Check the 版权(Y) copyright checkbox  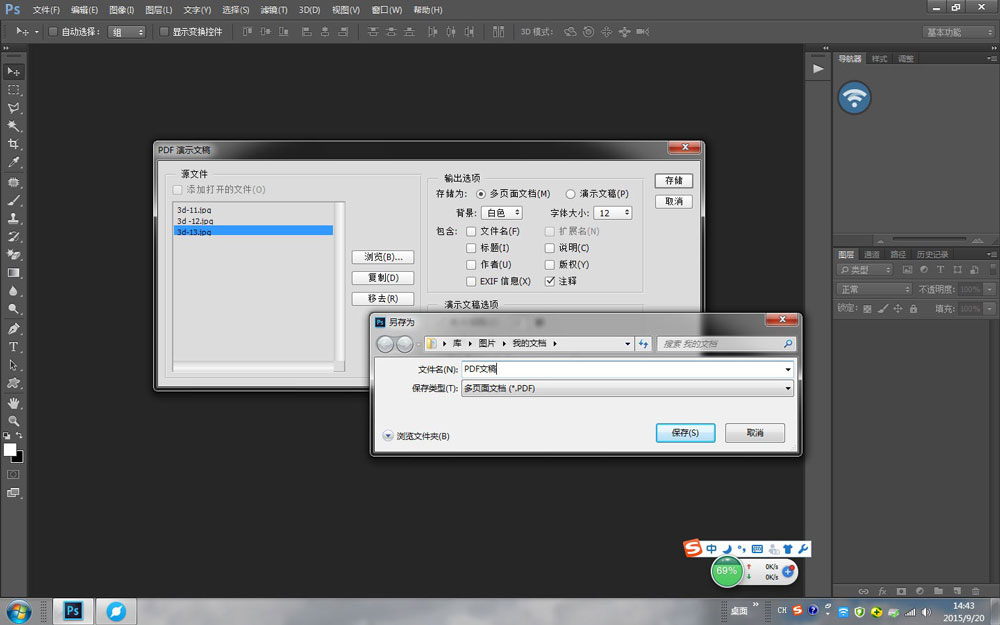click(x=550, y=265)
